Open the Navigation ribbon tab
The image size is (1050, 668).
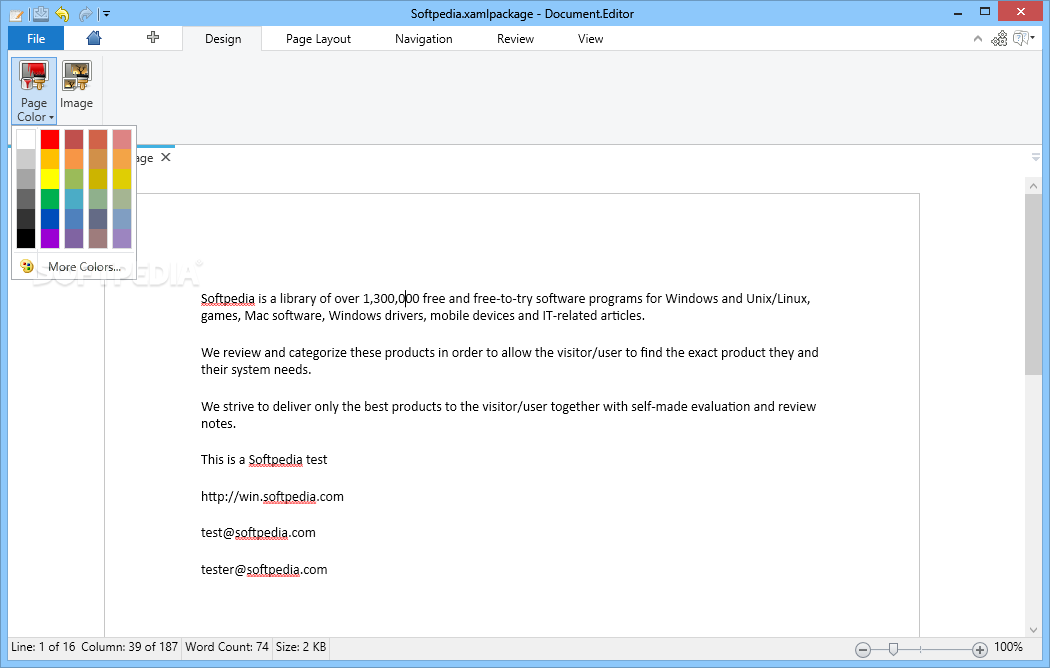click(423, 39)
